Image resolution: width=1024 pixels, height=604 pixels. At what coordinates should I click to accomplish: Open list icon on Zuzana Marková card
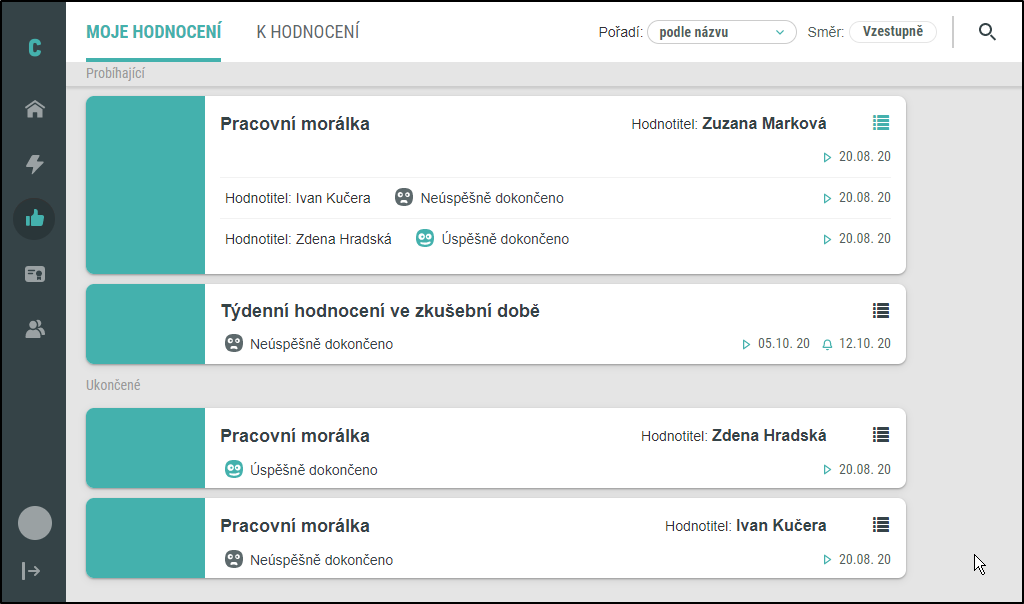click(x=881, y=123)
